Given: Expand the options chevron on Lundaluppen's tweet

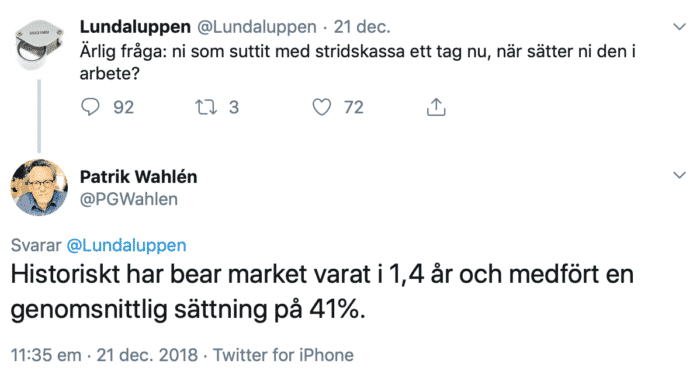Looking at the screenshot, I should tap(679, 27).
